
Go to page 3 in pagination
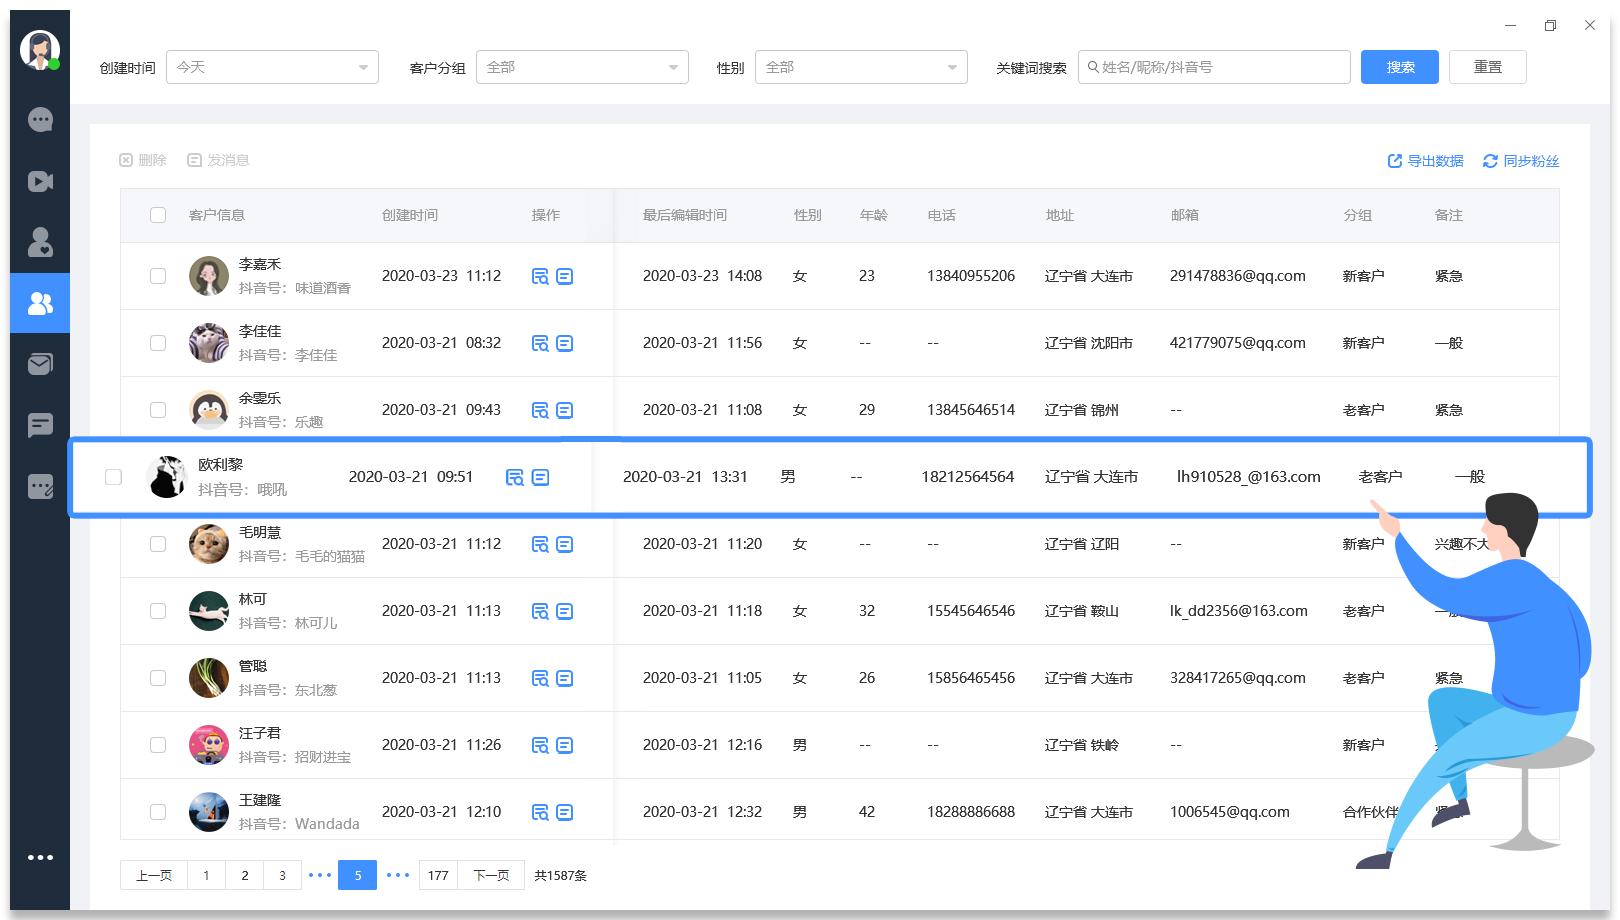(282, 875)
